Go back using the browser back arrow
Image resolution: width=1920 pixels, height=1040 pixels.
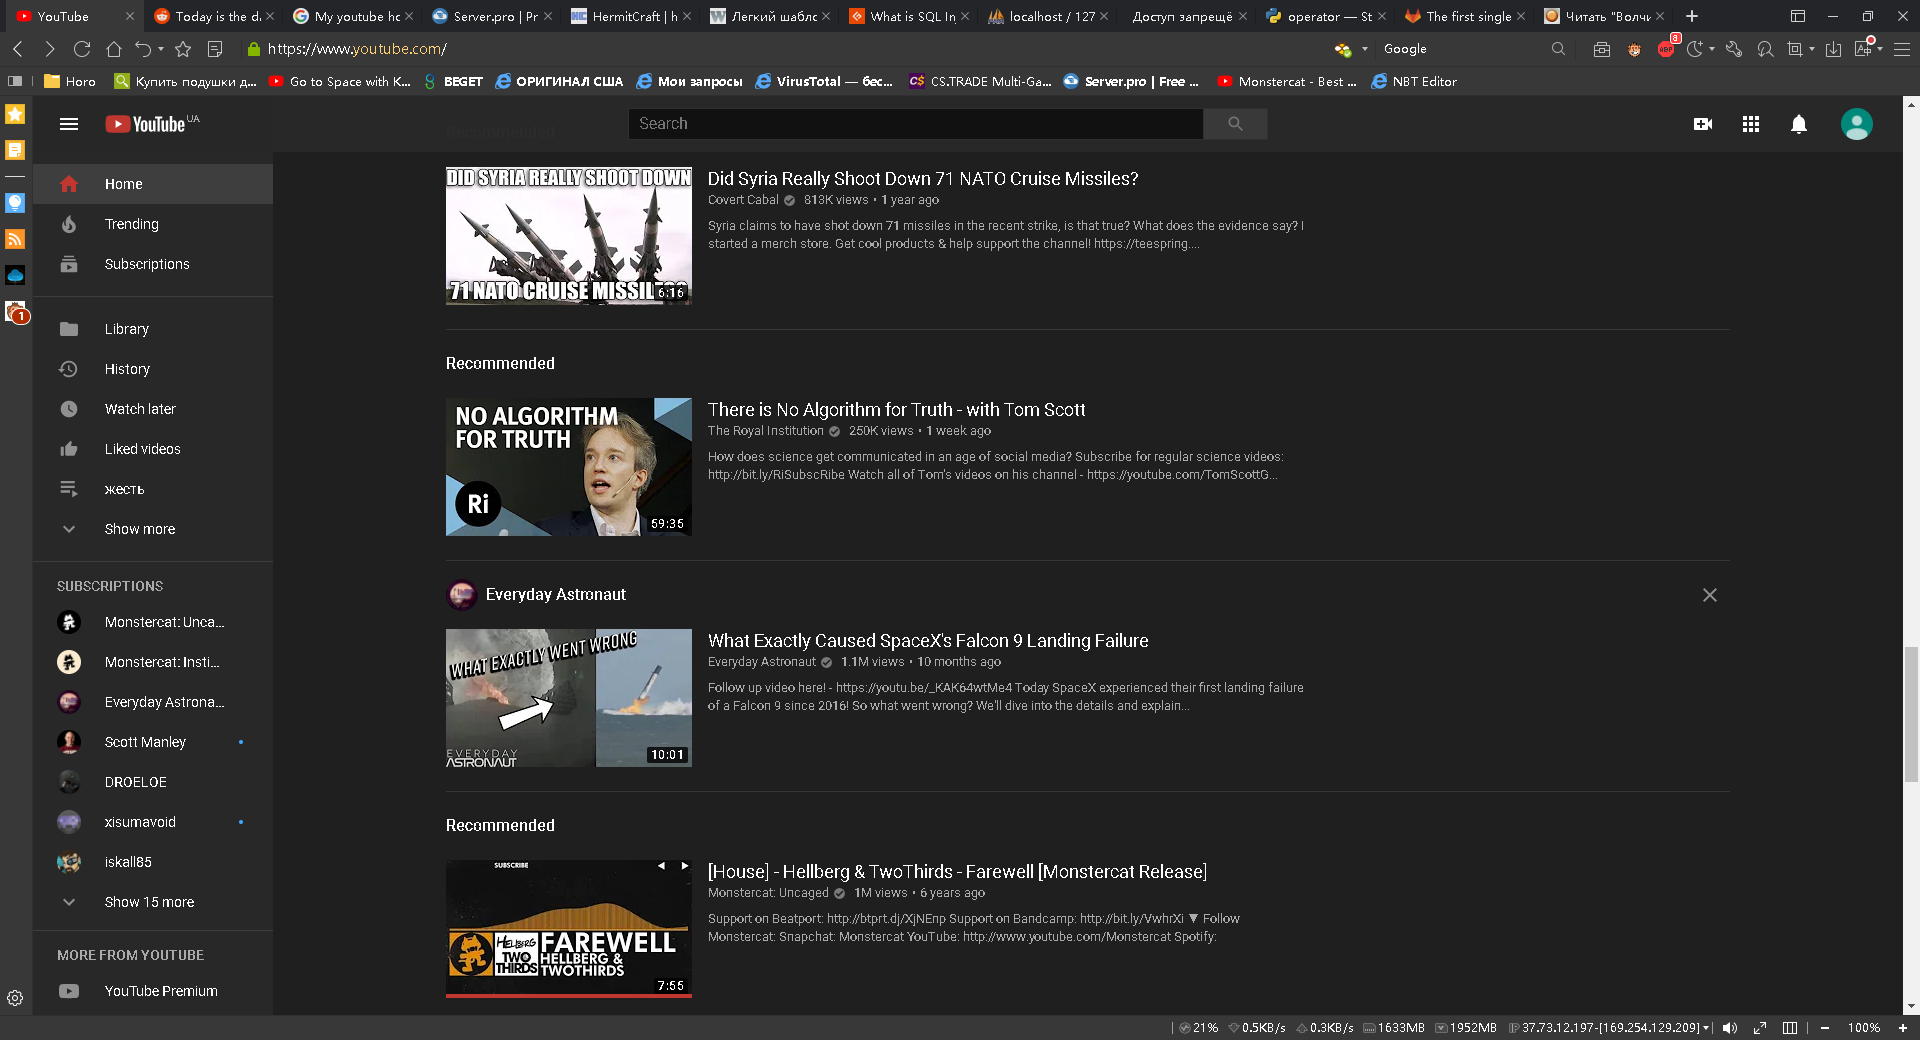point(18,49)
